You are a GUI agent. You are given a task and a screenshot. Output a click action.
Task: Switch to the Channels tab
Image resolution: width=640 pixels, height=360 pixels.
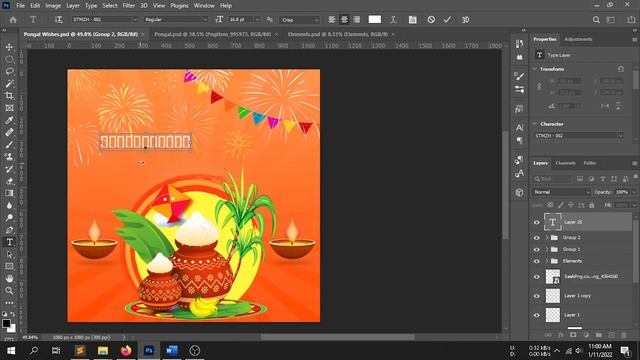pos(565,163)
